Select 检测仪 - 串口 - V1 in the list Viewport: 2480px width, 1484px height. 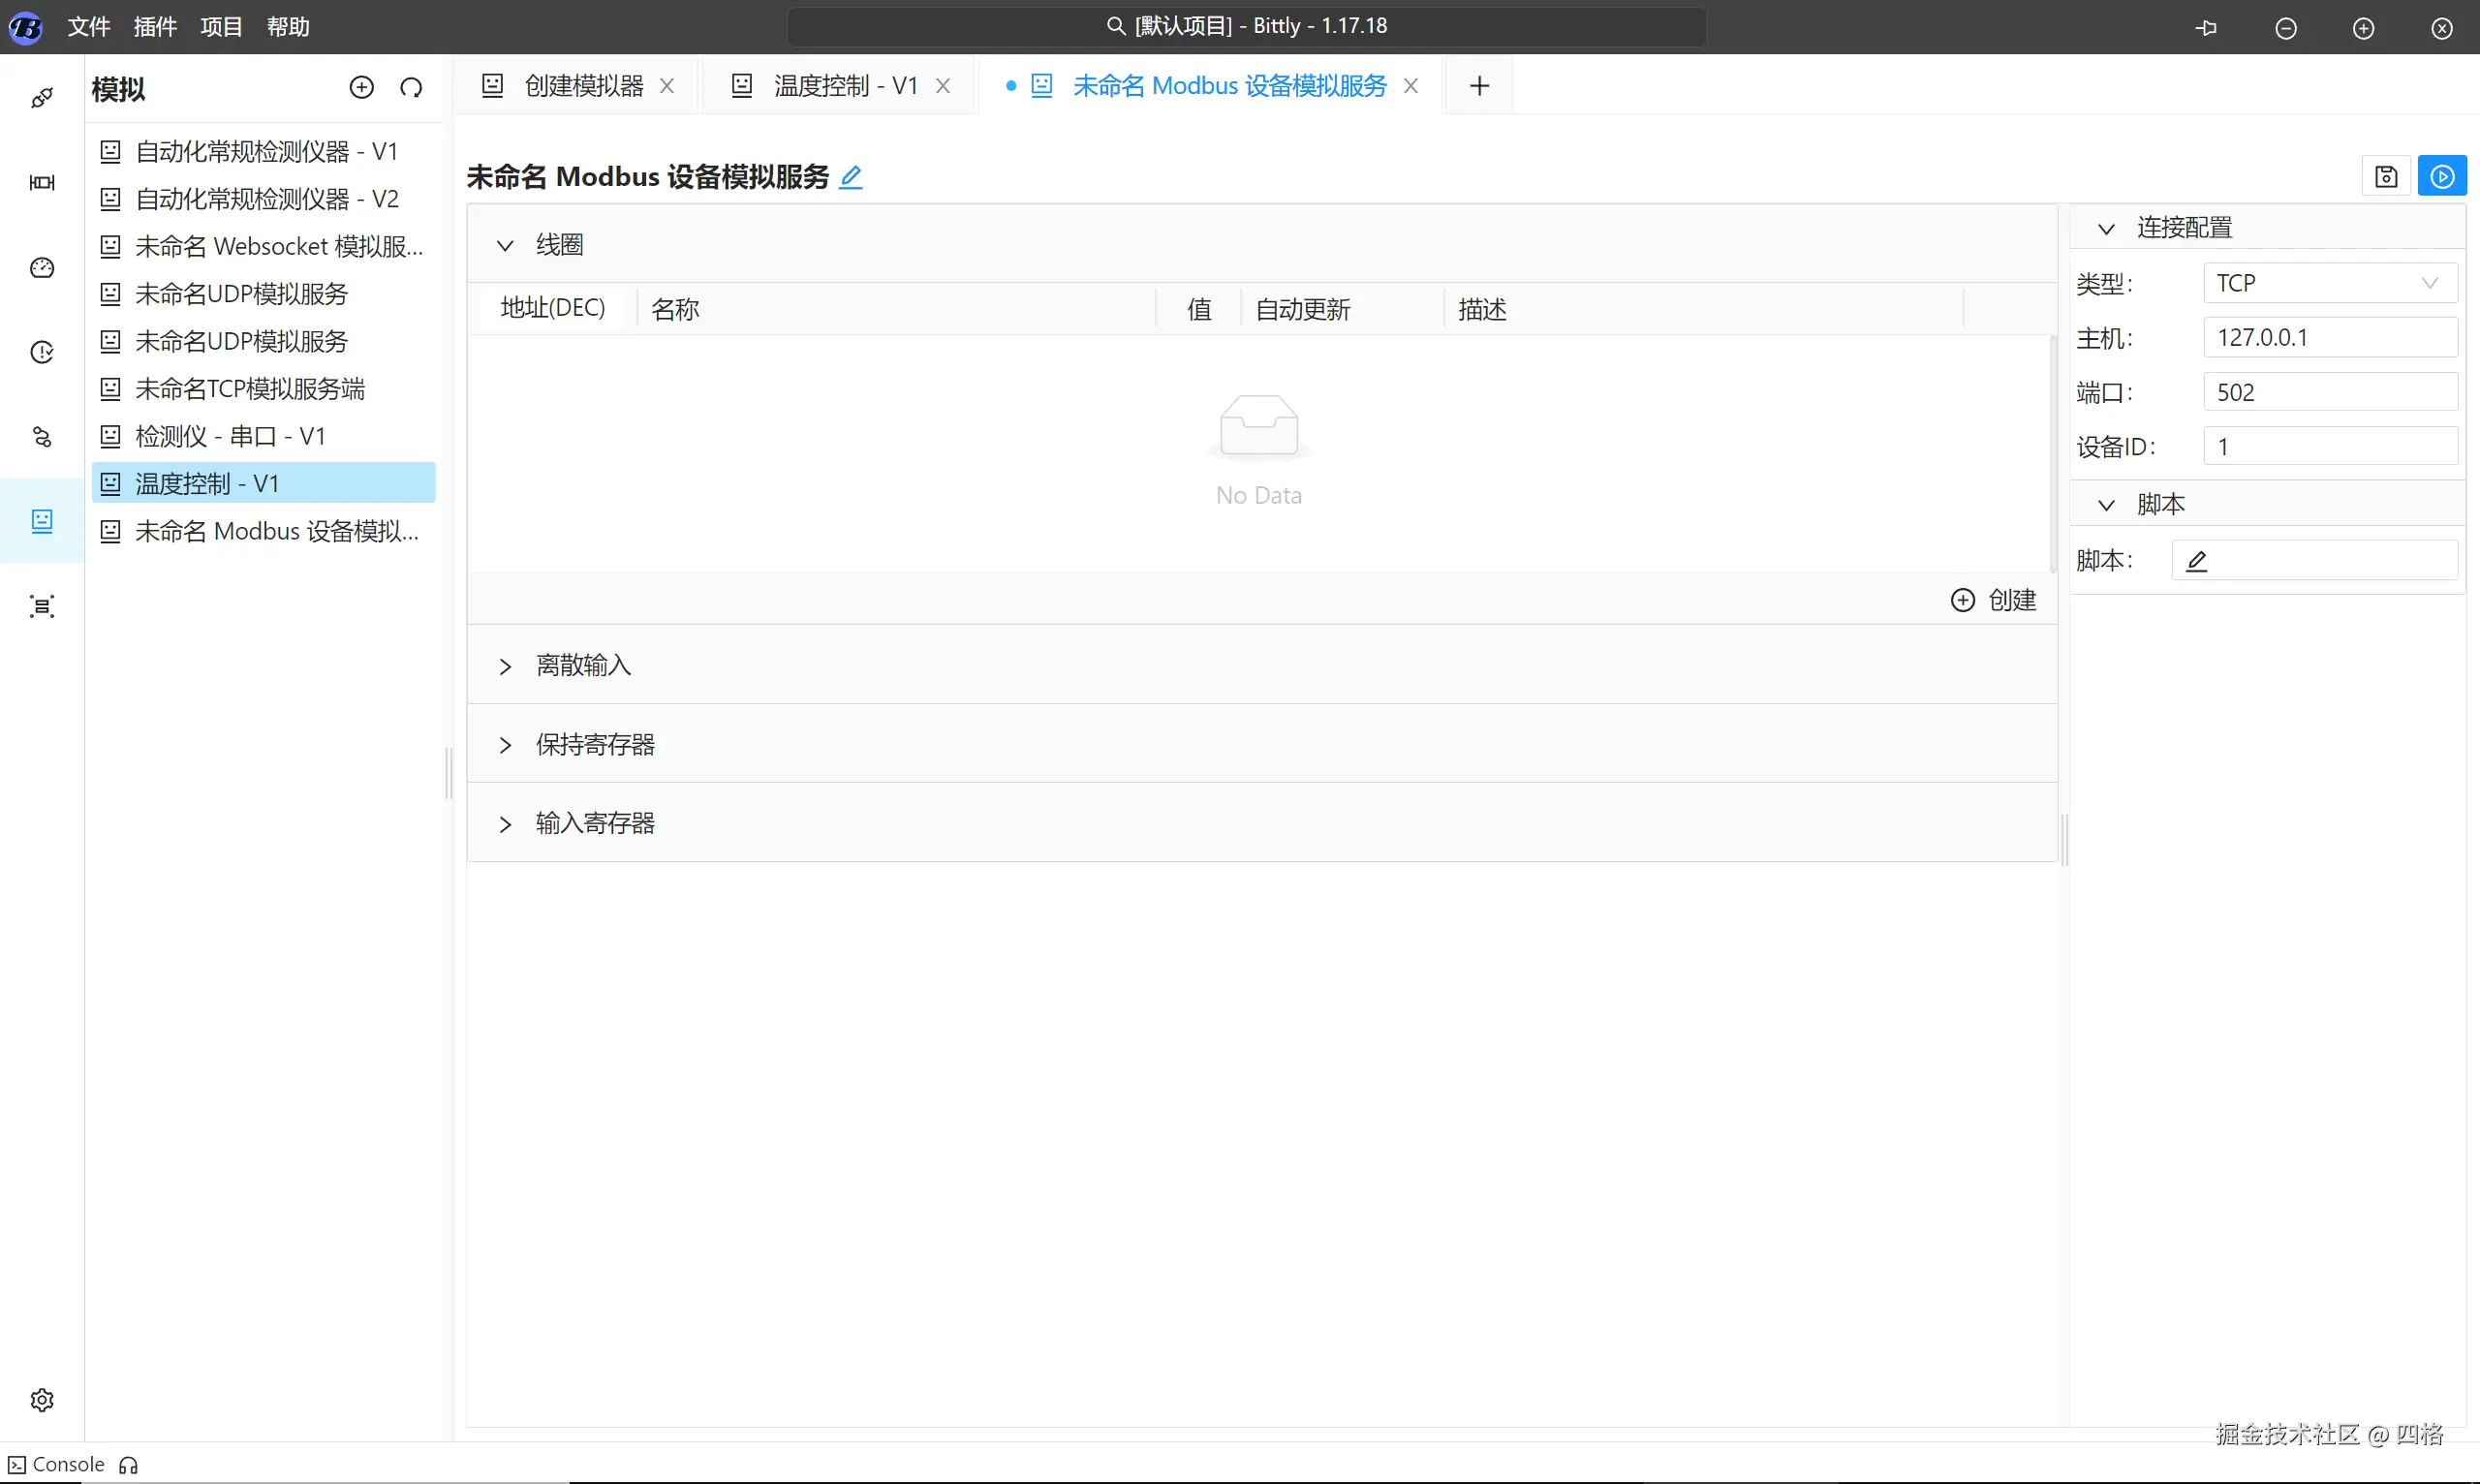click(230, 436)
